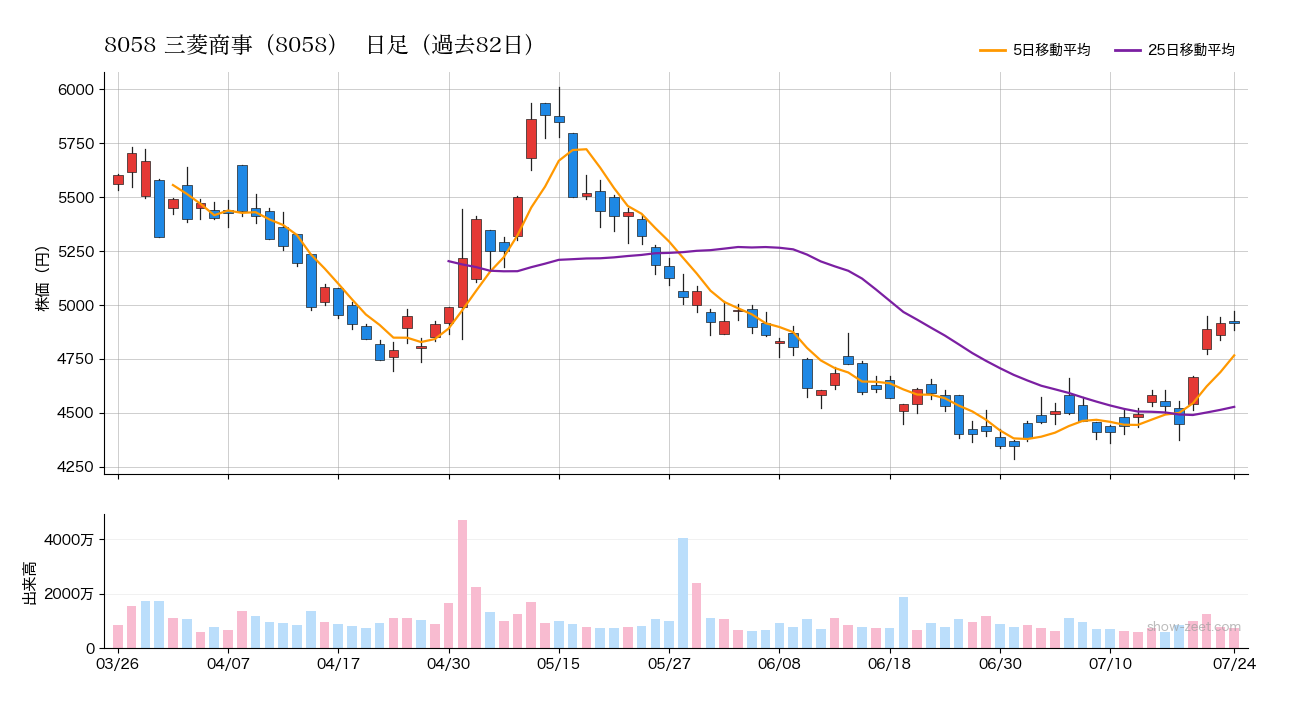
Task: Select the 5500 price tick label
Action: coord(76,198)
